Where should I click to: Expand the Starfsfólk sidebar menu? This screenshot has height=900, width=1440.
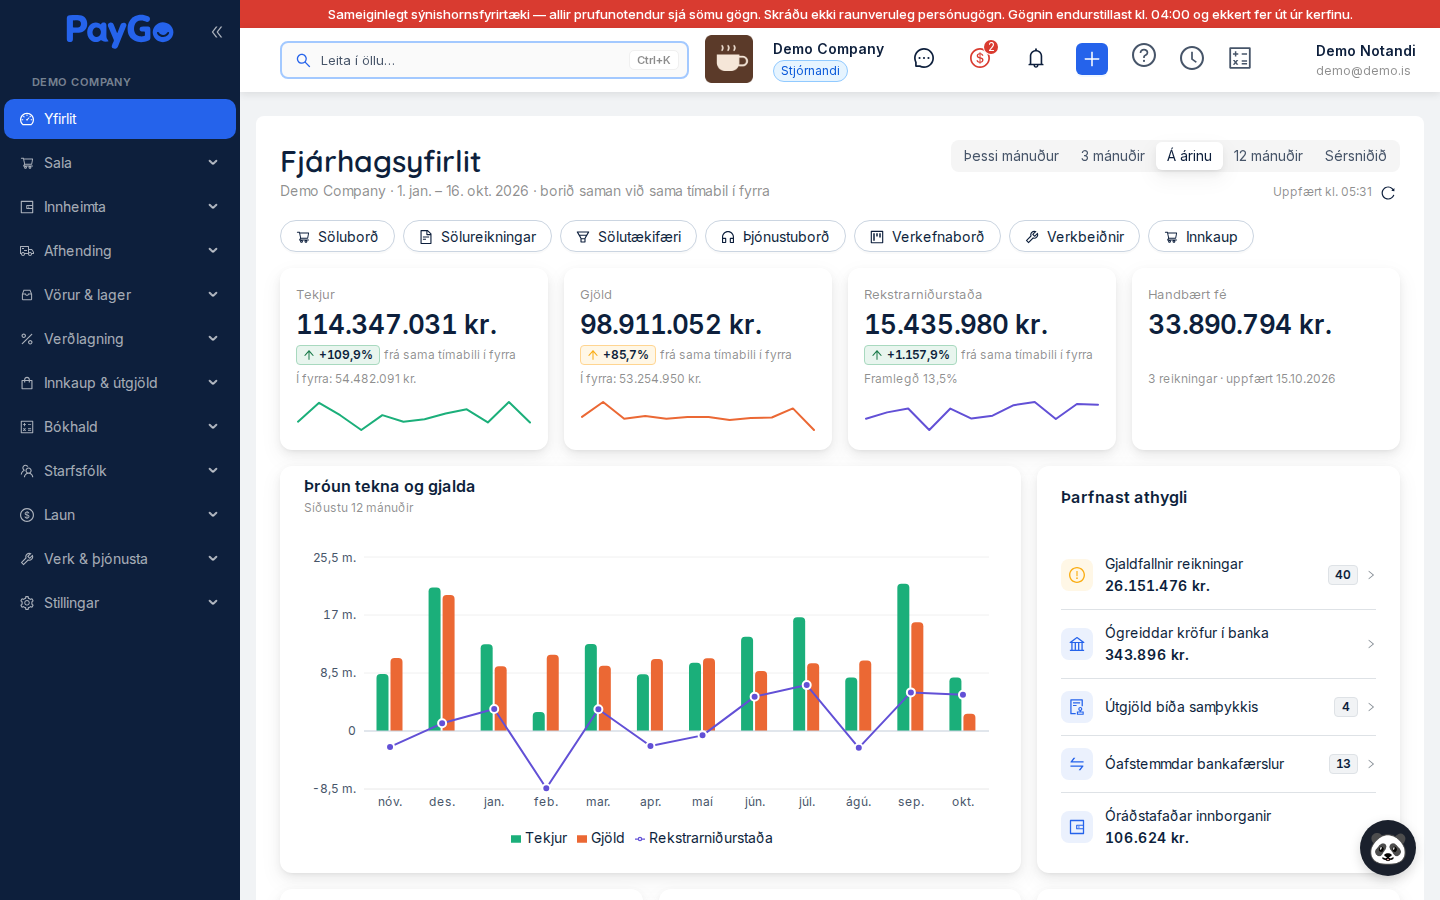(120, 471)
